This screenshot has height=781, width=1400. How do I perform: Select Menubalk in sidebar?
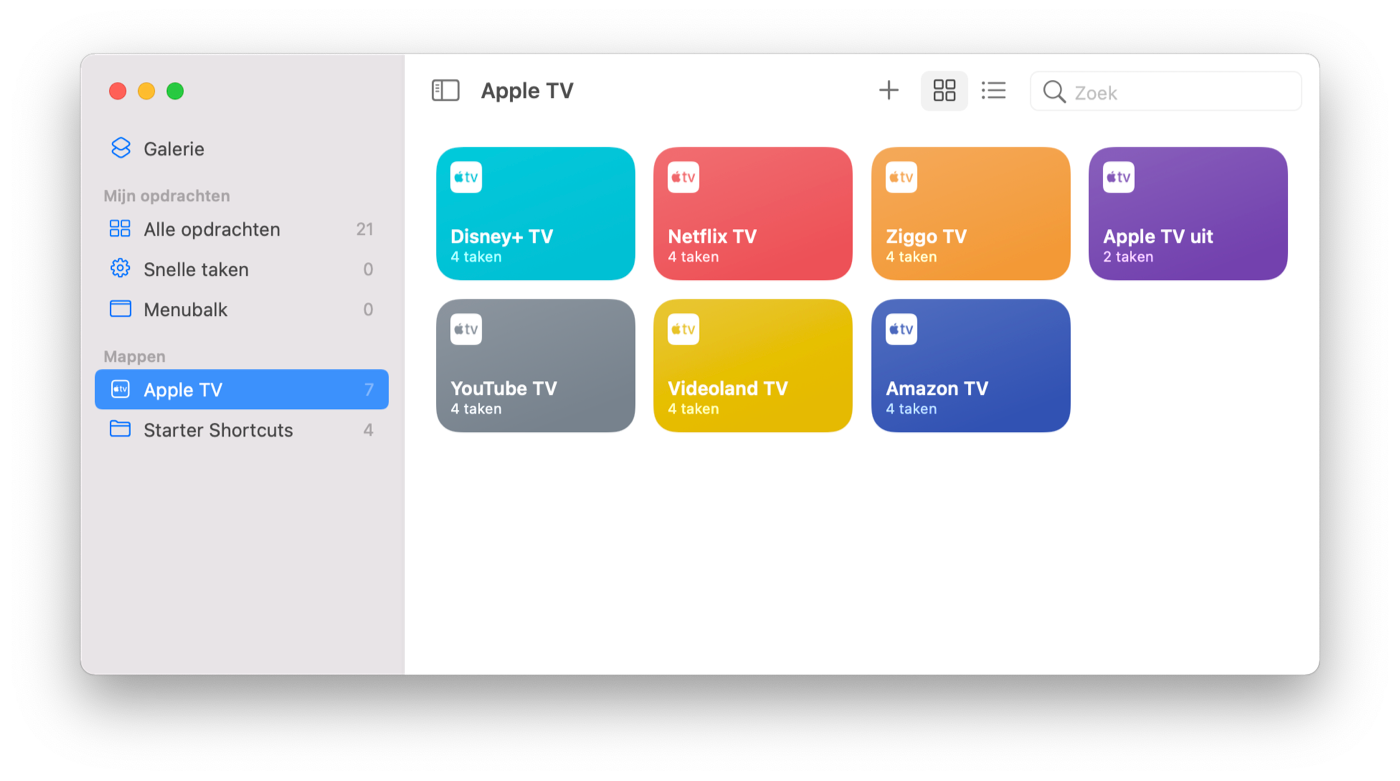241,309
